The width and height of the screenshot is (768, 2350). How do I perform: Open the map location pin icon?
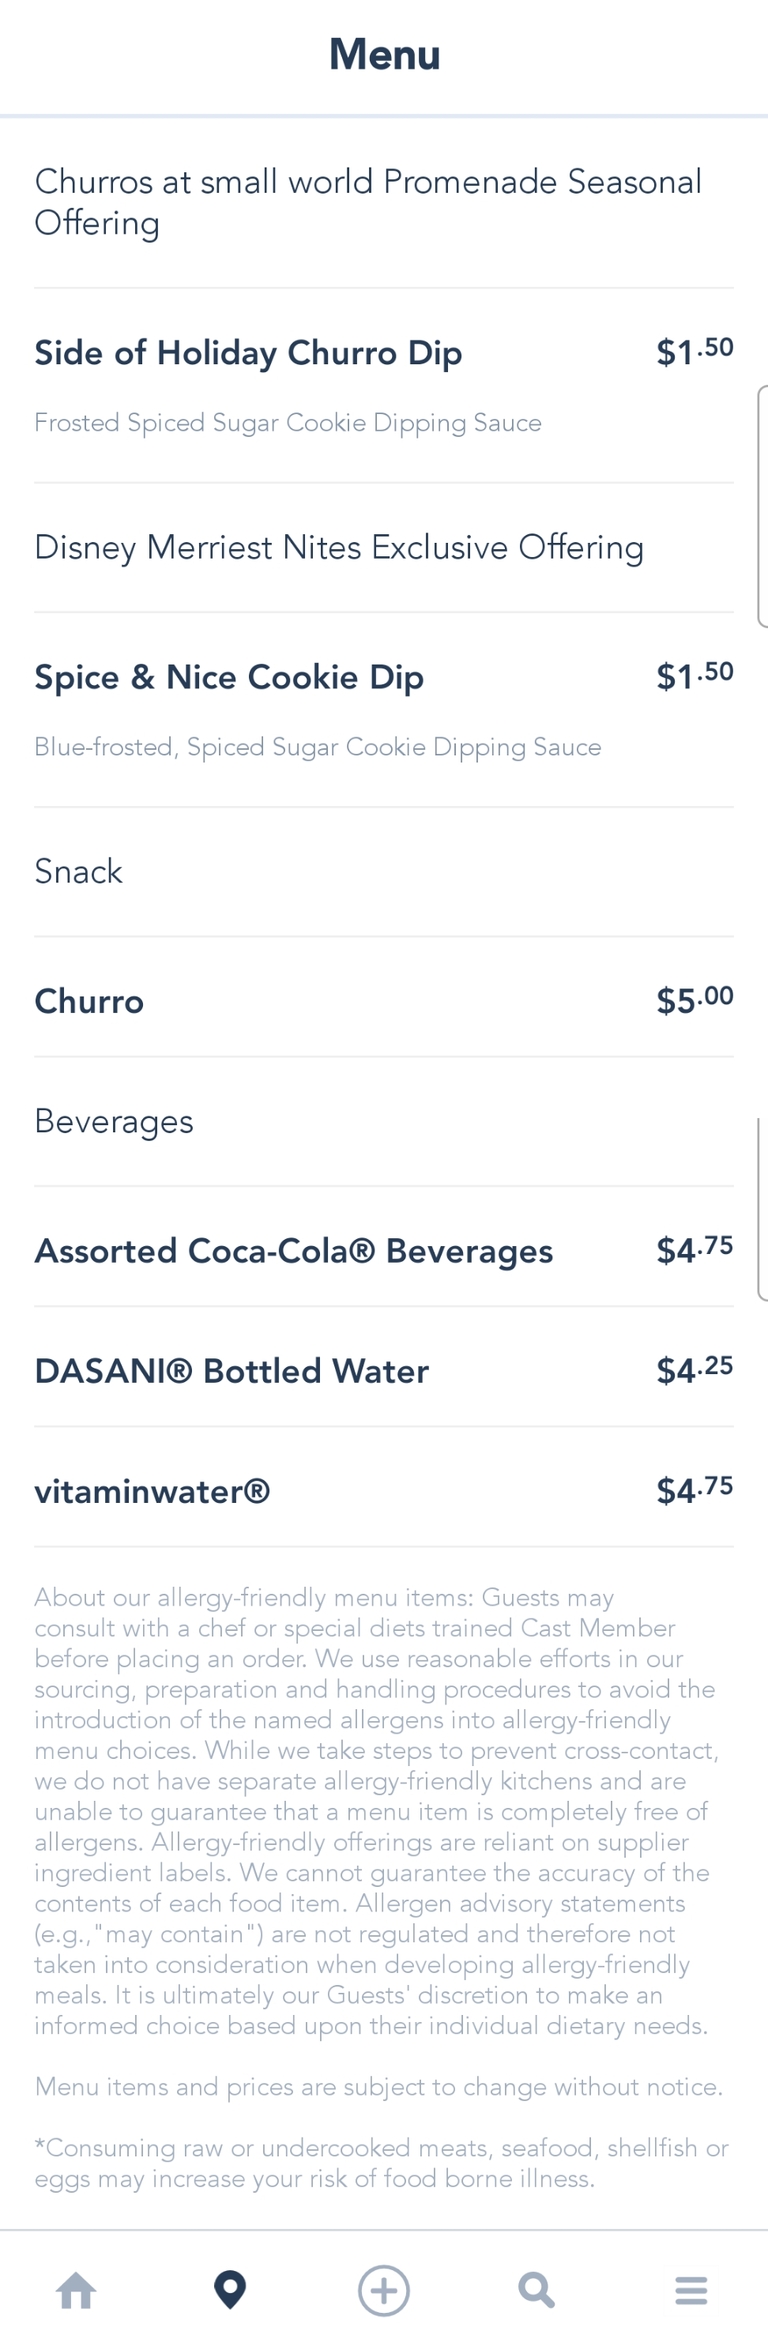click(x=230, y=2289)
